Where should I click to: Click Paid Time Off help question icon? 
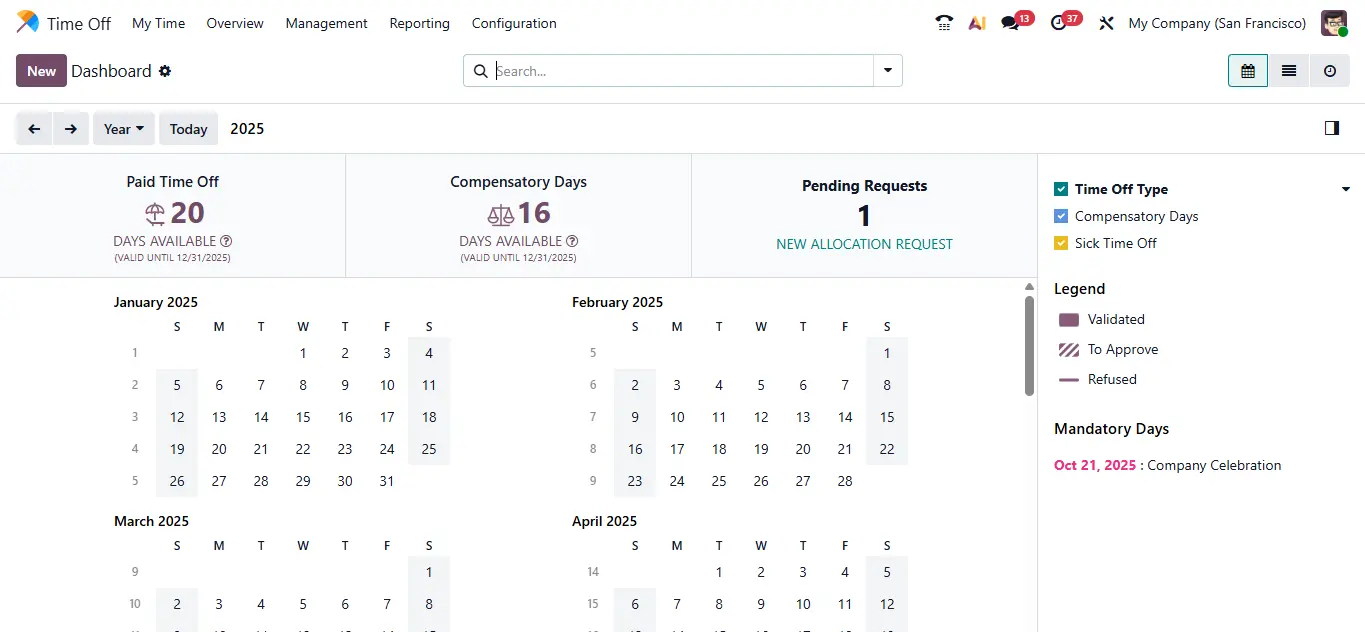[x=226, y=241]
